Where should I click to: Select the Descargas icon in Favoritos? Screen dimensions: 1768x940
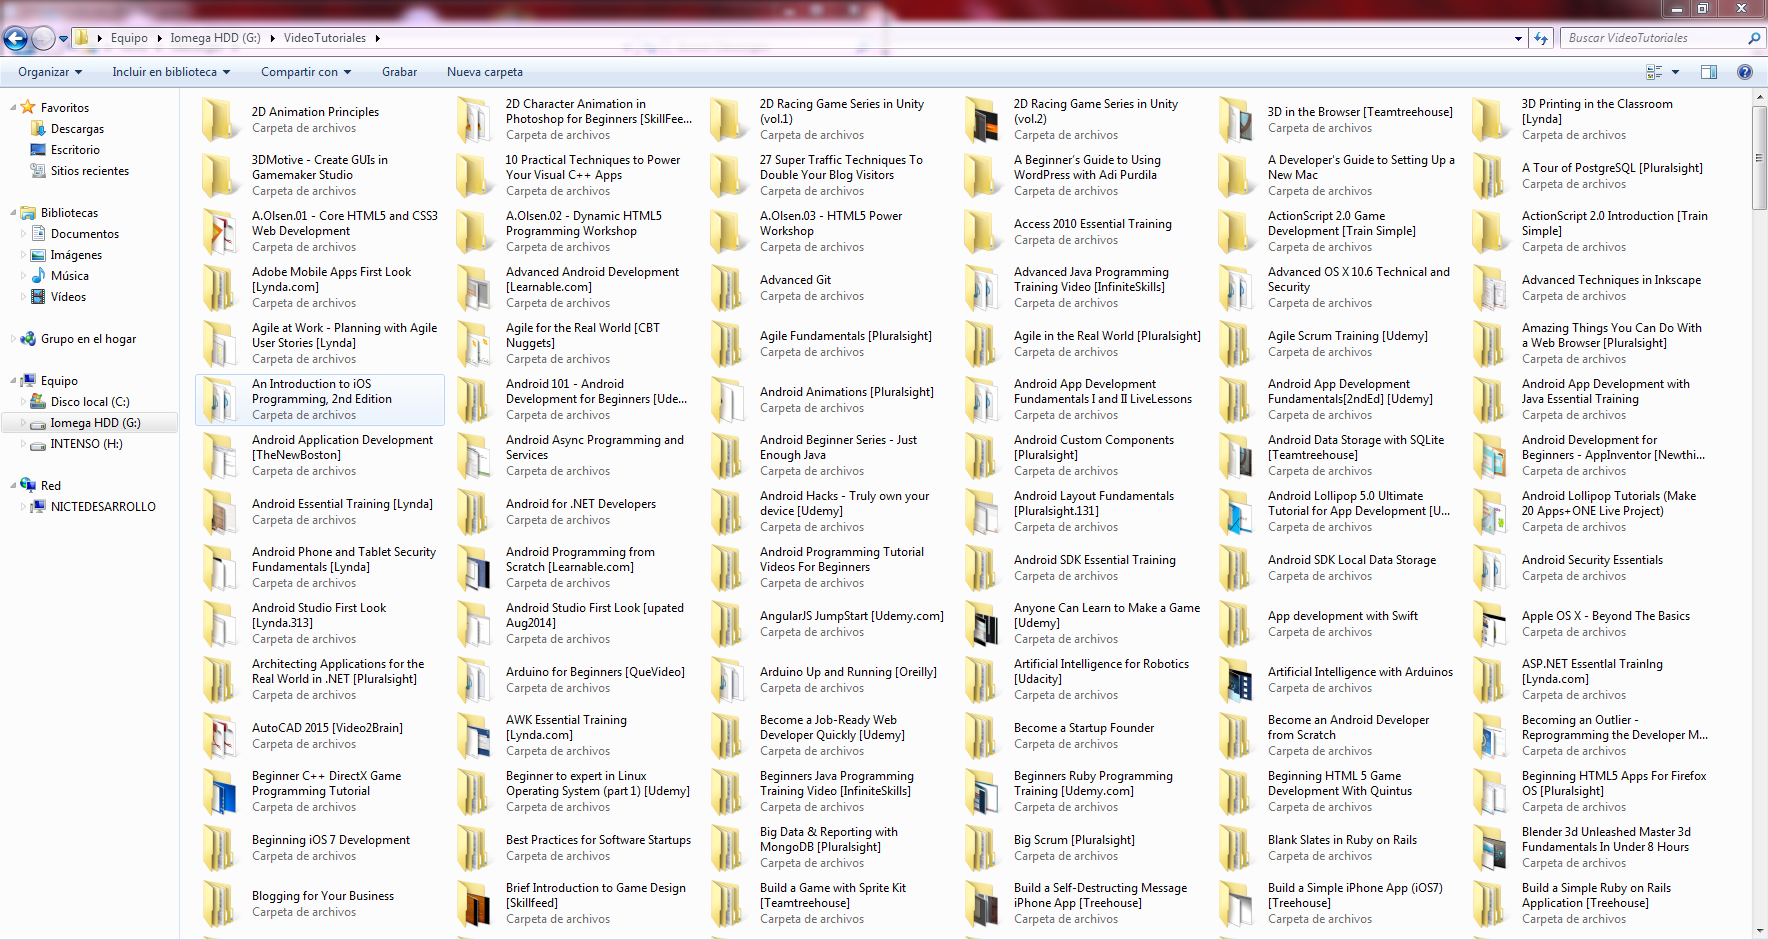click(x=39, y=129)
